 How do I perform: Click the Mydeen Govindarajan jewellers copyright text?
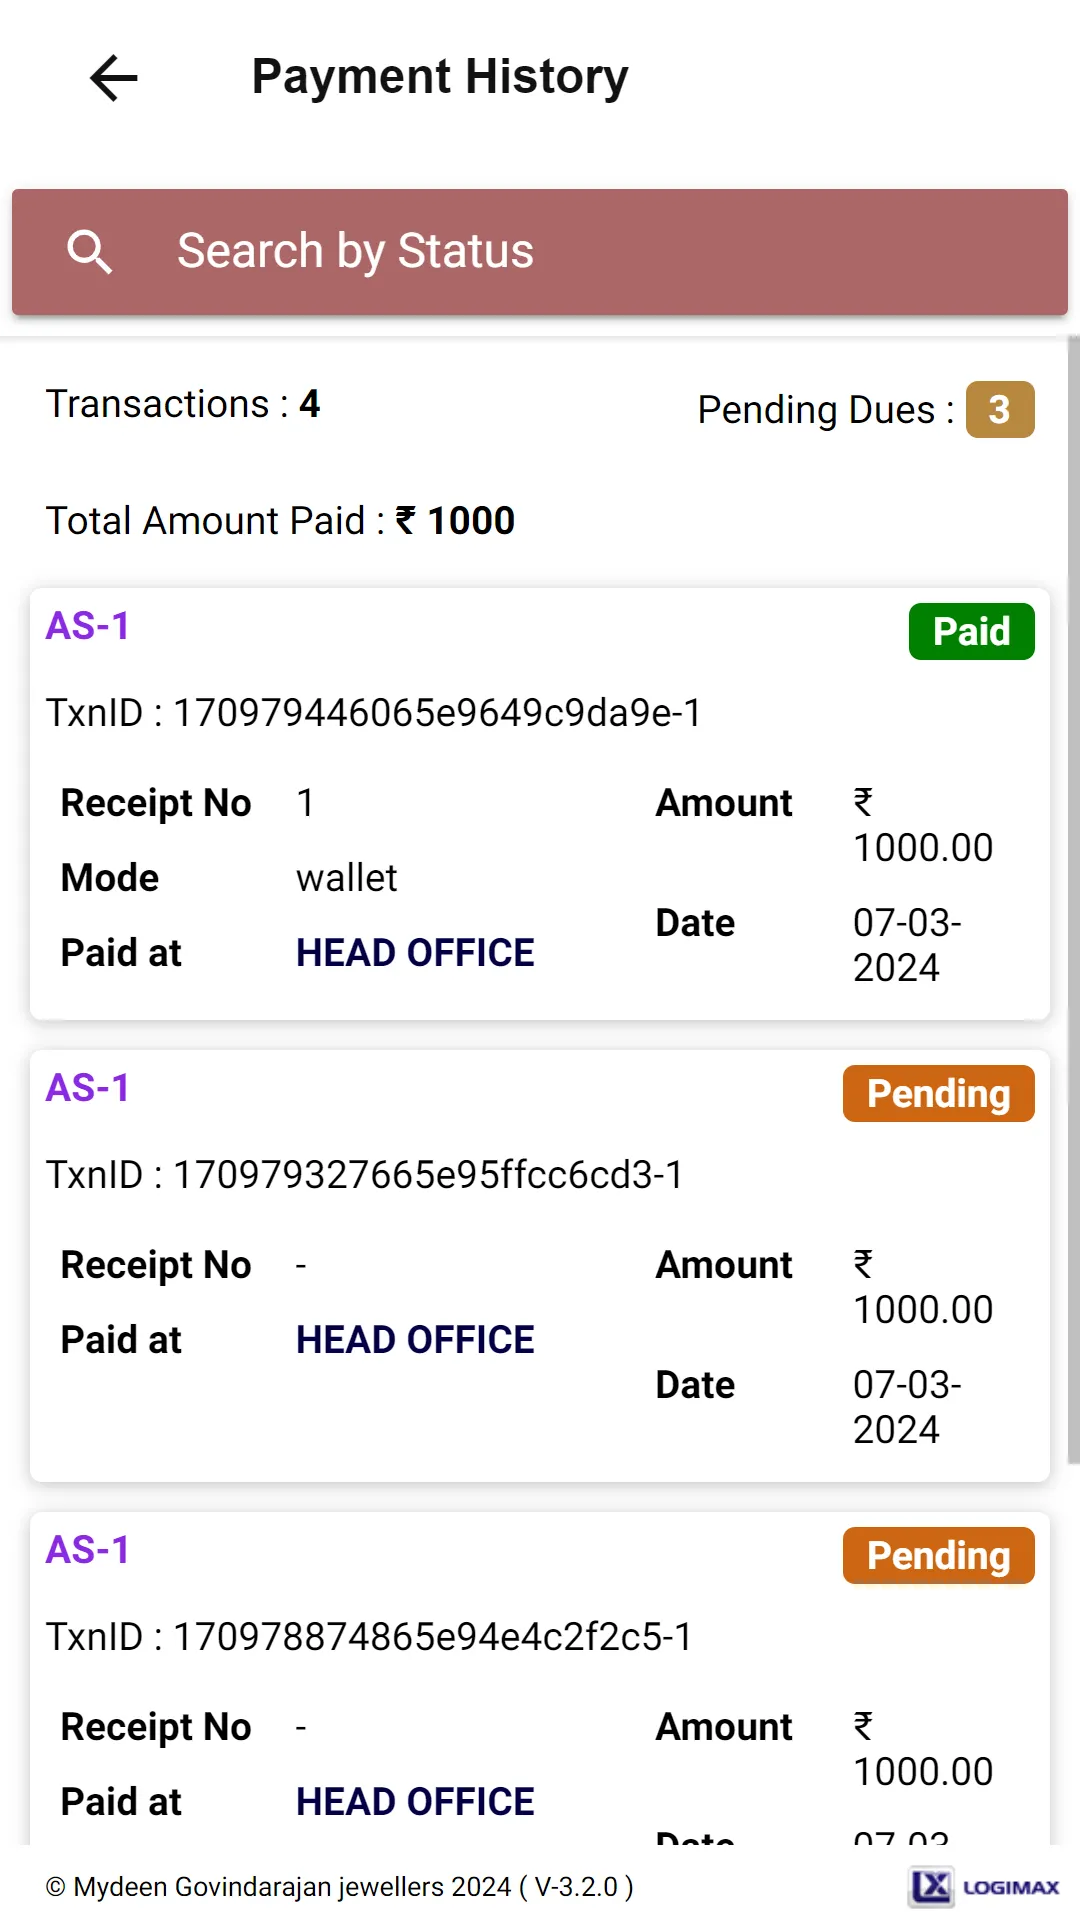click(x=340, y=1887)
